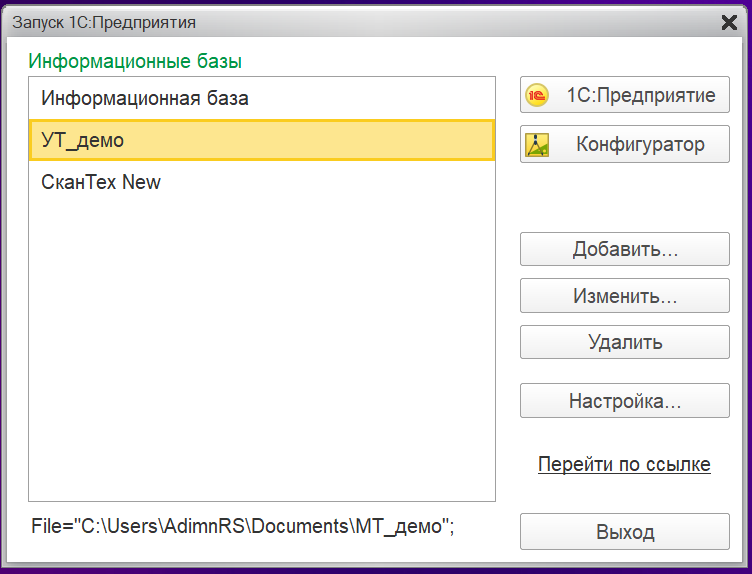752x574 pixels.
Task: Open Конфигуратор mode via its button label
Action: click(x=640, y=145)
